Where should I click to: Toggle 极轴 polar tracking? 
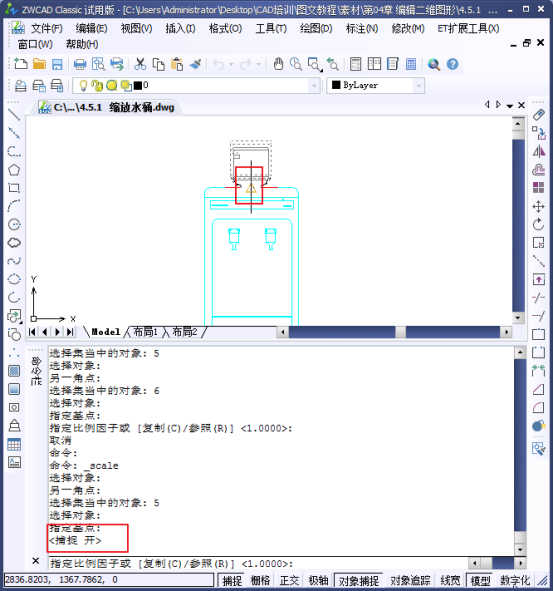(x=318, y=580)
